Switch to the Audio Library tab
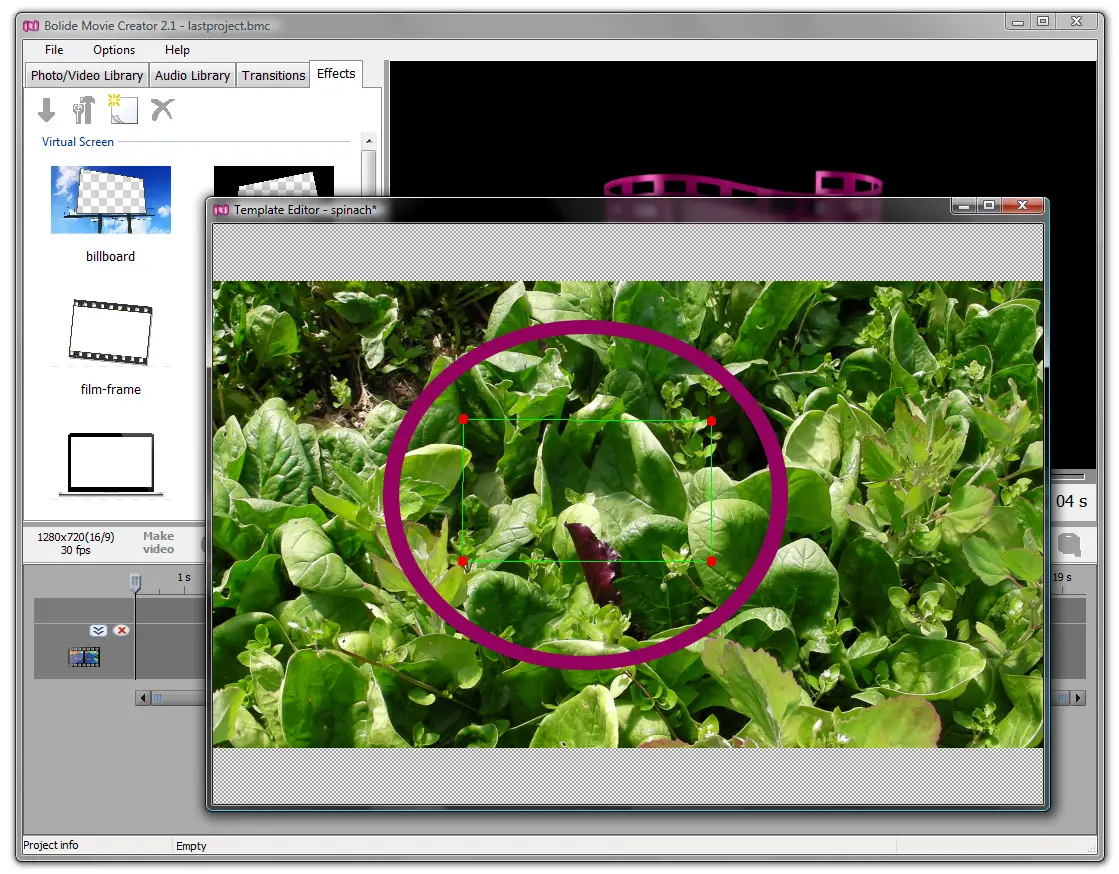The image size is (1119, 874). 192,75
